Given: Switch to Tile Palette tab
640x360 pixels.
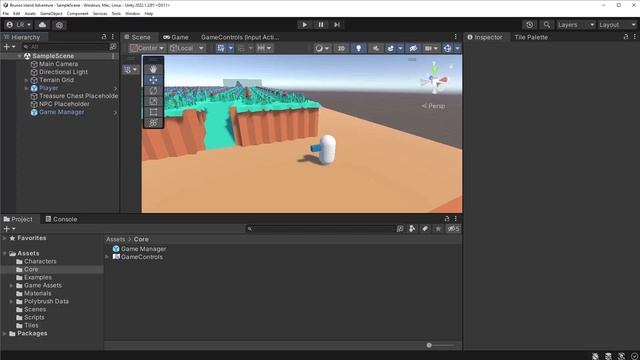Looking at the screenshot, I should coord(531,37).
